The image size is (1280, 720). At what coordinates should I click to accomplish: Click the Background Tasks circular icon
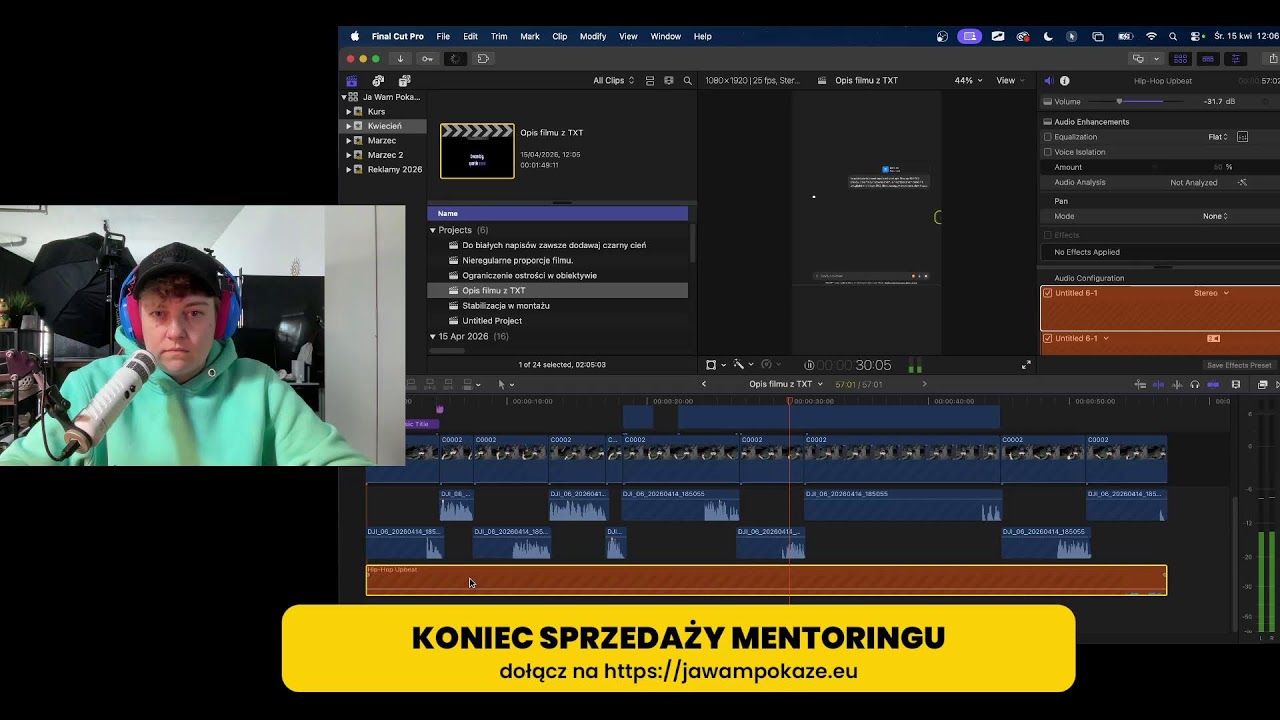(455, 59)
